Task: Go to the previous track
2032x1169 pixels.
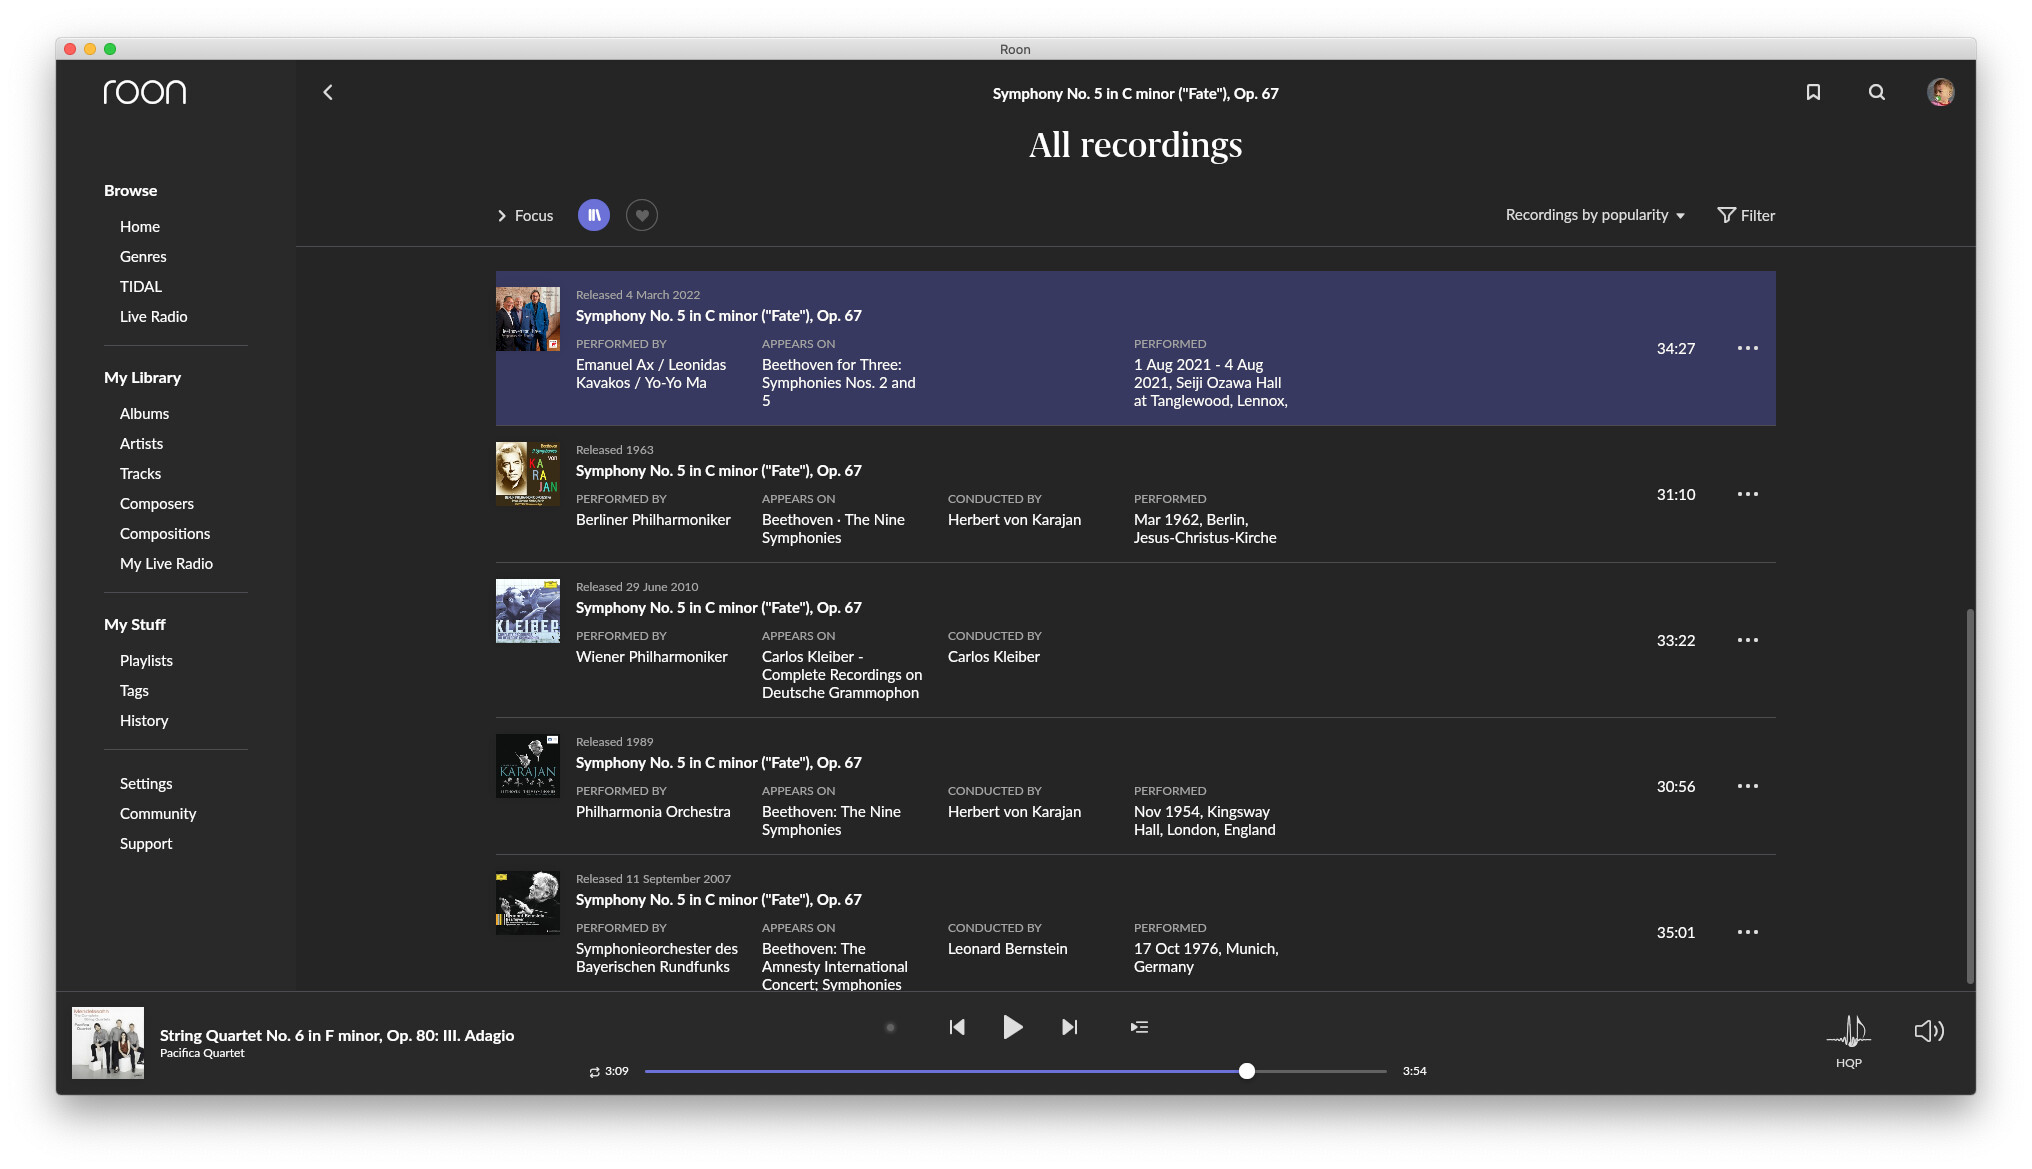Action: click(x=957, y=1027)
